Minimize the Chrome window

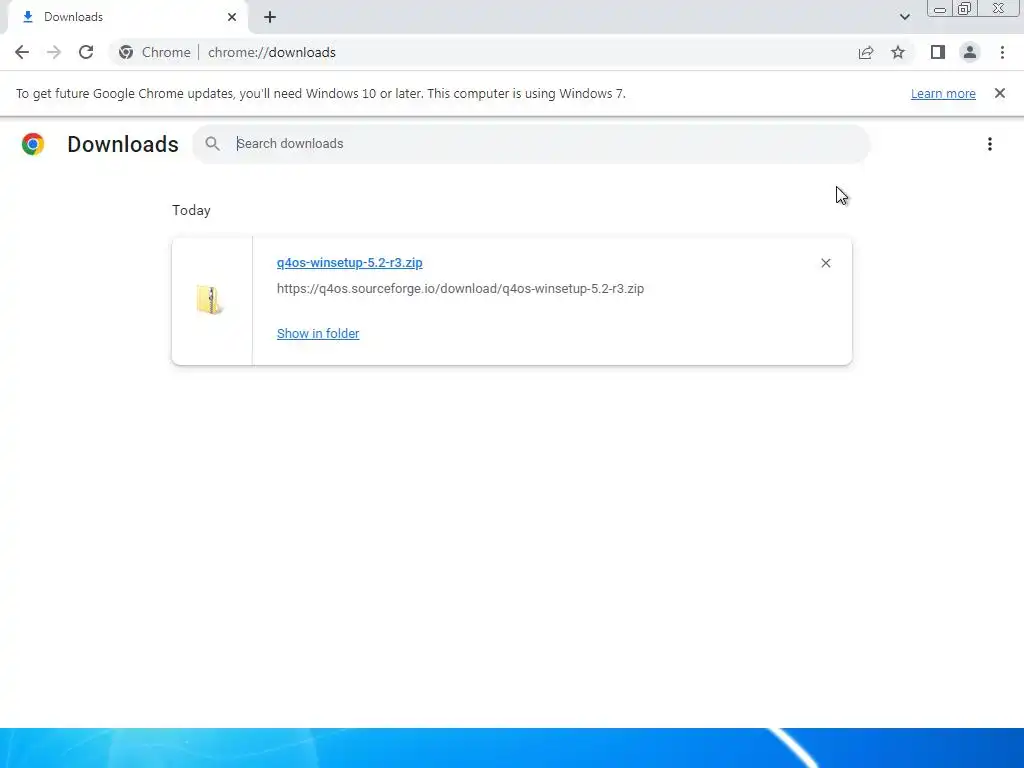(940, 9)
